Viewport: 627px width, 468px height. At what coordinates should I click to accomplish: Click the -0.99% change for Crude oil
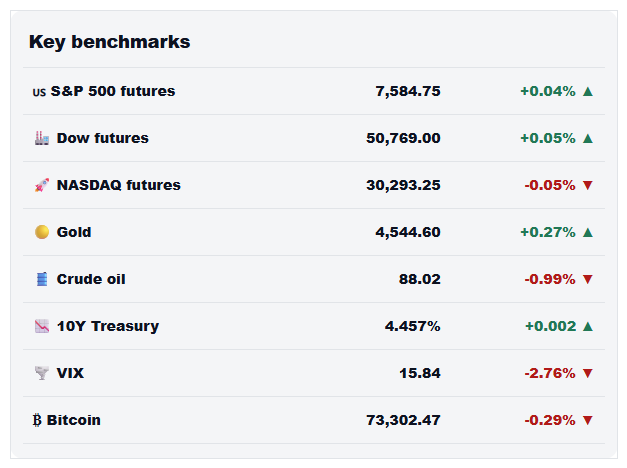coord(550,279)
